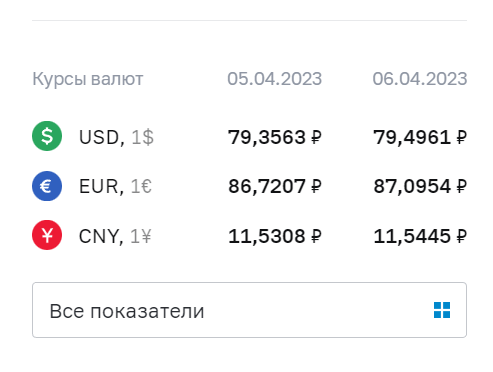Screen dimensions: 493x372
Task: Click CNY rate 11,5308 ₽
Action: (275, 236)
